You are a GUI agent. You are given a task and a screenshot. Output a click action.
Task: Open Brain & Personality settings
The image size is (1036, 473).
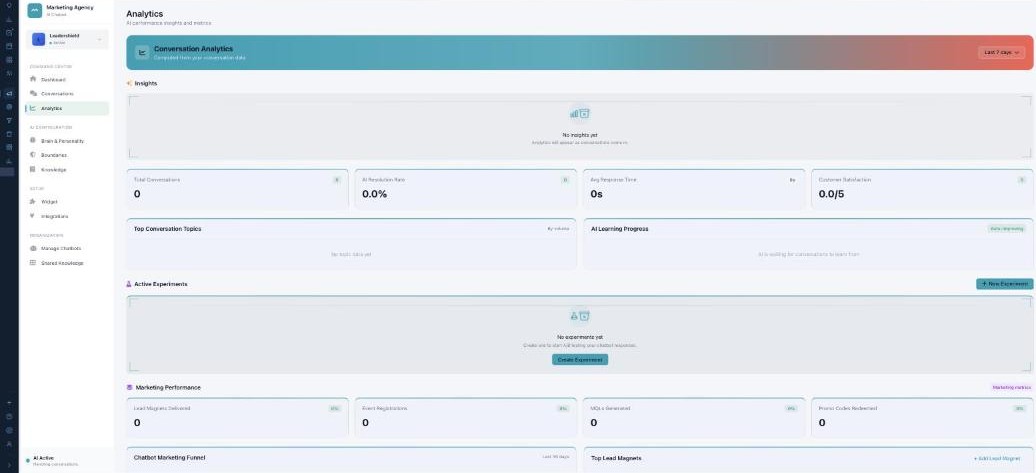click(67, 141)
